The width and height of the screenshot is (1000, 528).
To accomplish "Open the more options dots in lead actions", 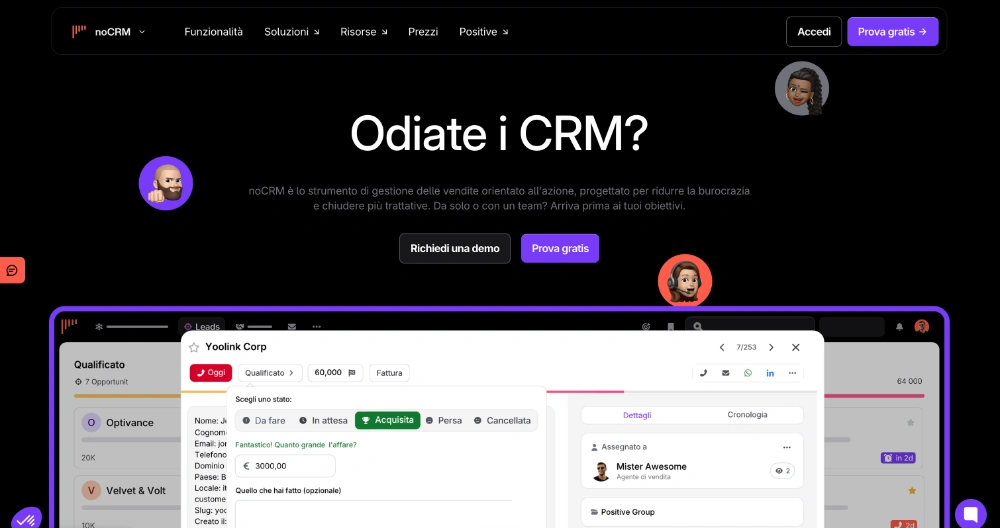I will point(792,372).
